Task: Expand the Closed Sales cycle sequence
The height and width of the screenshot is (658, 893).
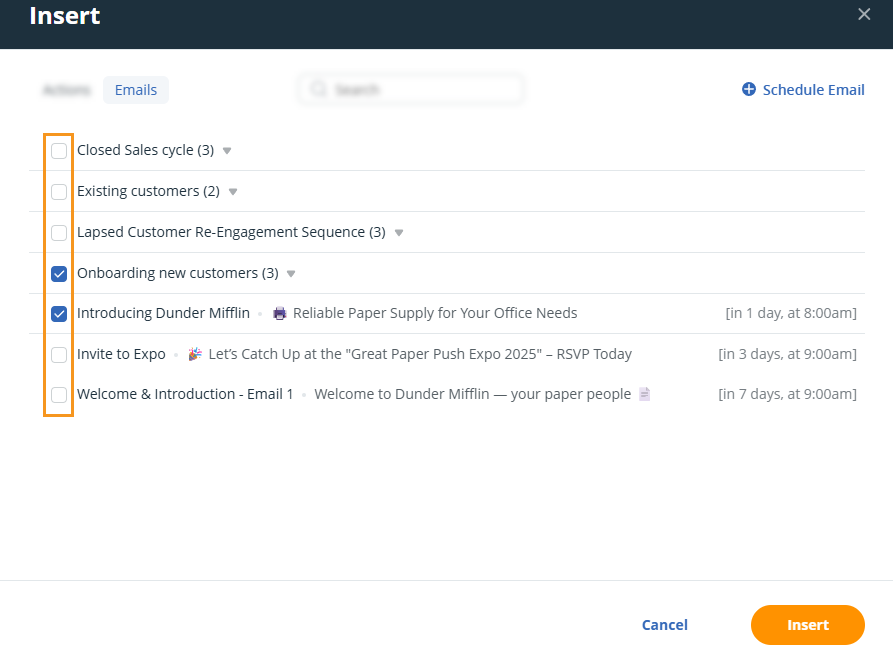Action: point(226,150)
